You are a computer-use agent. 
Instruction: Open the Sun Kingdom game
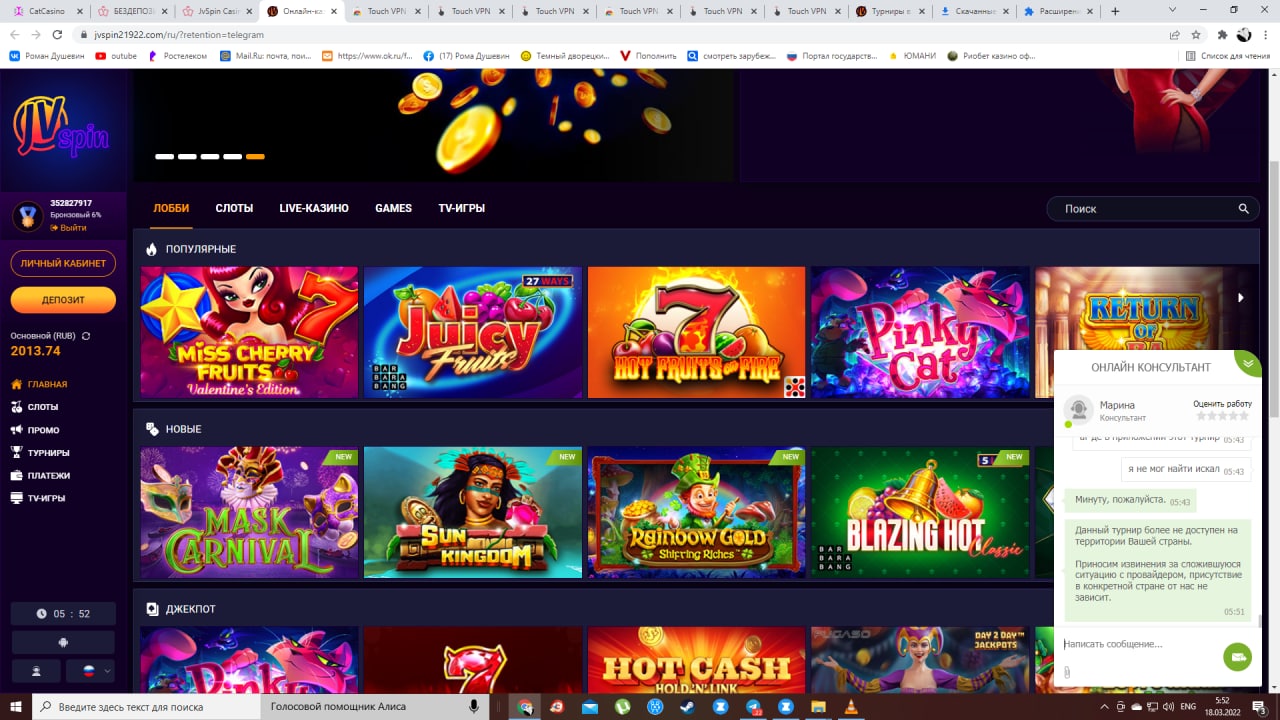[473, 513]
